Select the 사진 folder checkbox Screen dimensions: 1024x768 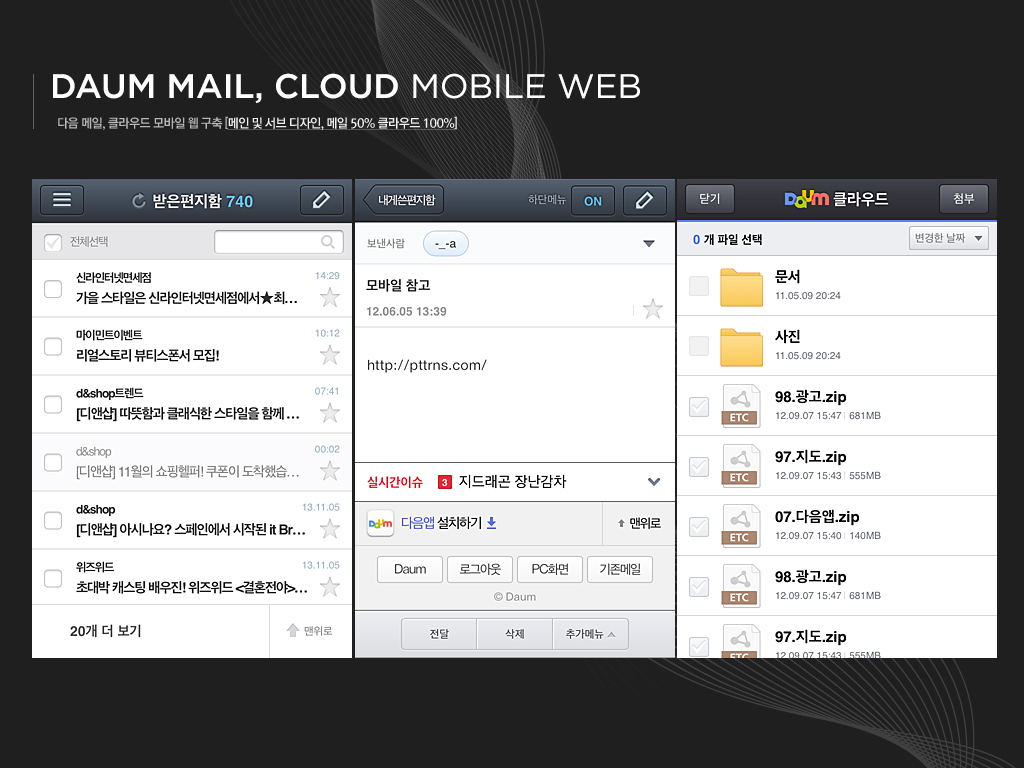coord(699,345)
